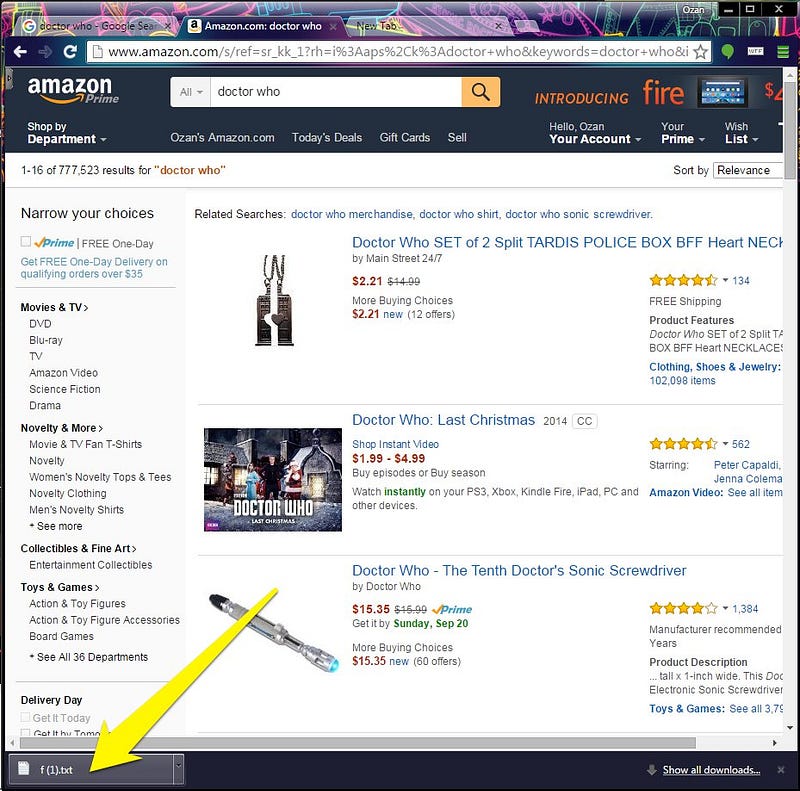Click the CC closed caption badge

[585, 421]
